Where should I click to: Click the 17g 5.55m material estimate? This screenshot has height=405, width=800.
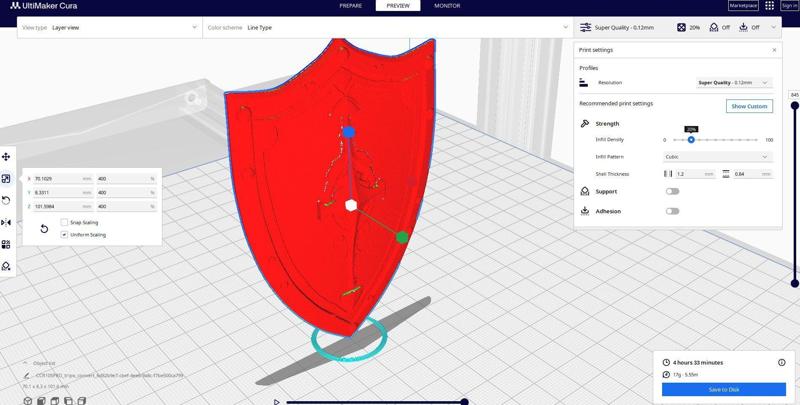(x=686, y=375)
